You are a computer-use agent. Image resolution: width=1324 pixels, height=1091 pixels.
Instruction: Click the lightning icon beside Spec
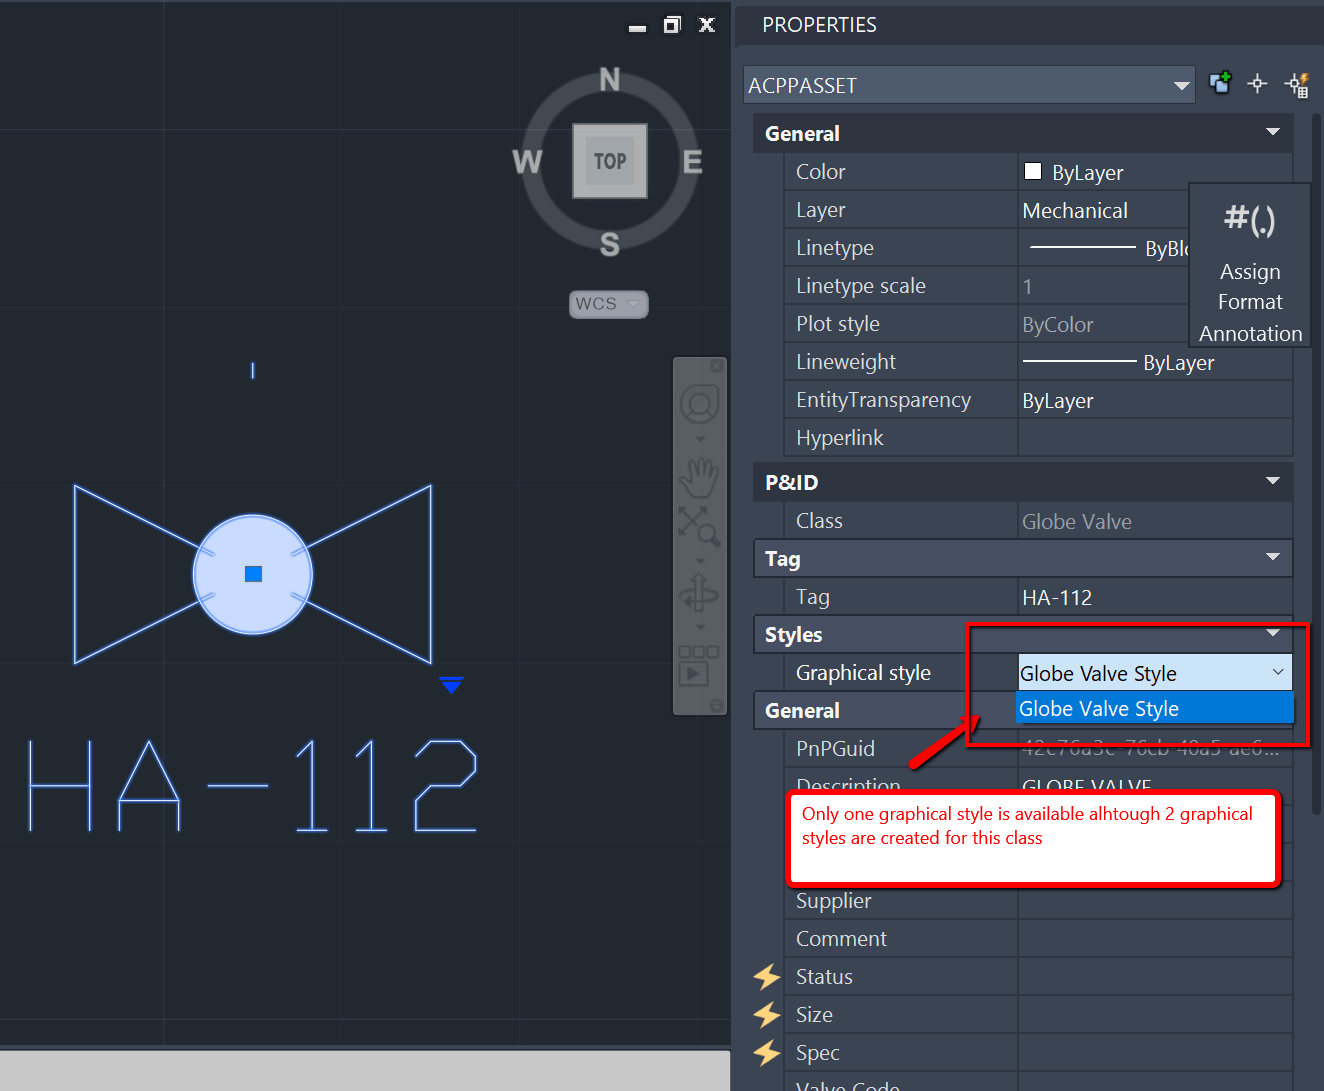767,1052
